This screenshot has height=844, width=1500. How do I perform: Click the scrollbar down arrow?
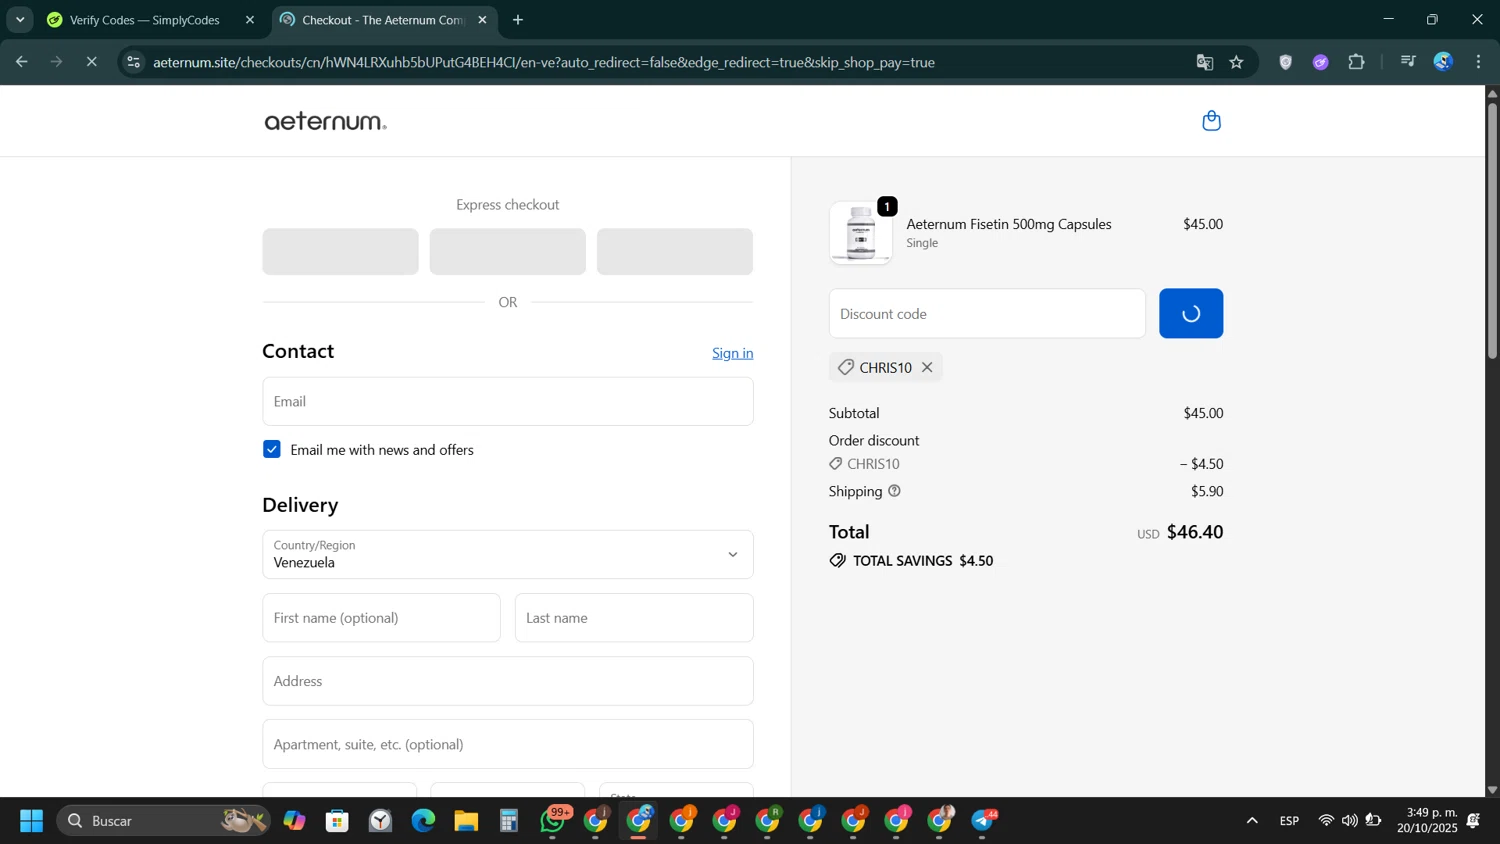pyautogui.click(x=1492, y=790)
